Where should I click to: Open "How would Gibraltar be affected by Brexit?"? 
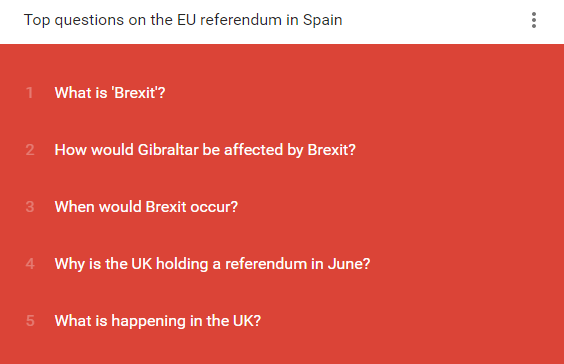(x=205, y=150)
